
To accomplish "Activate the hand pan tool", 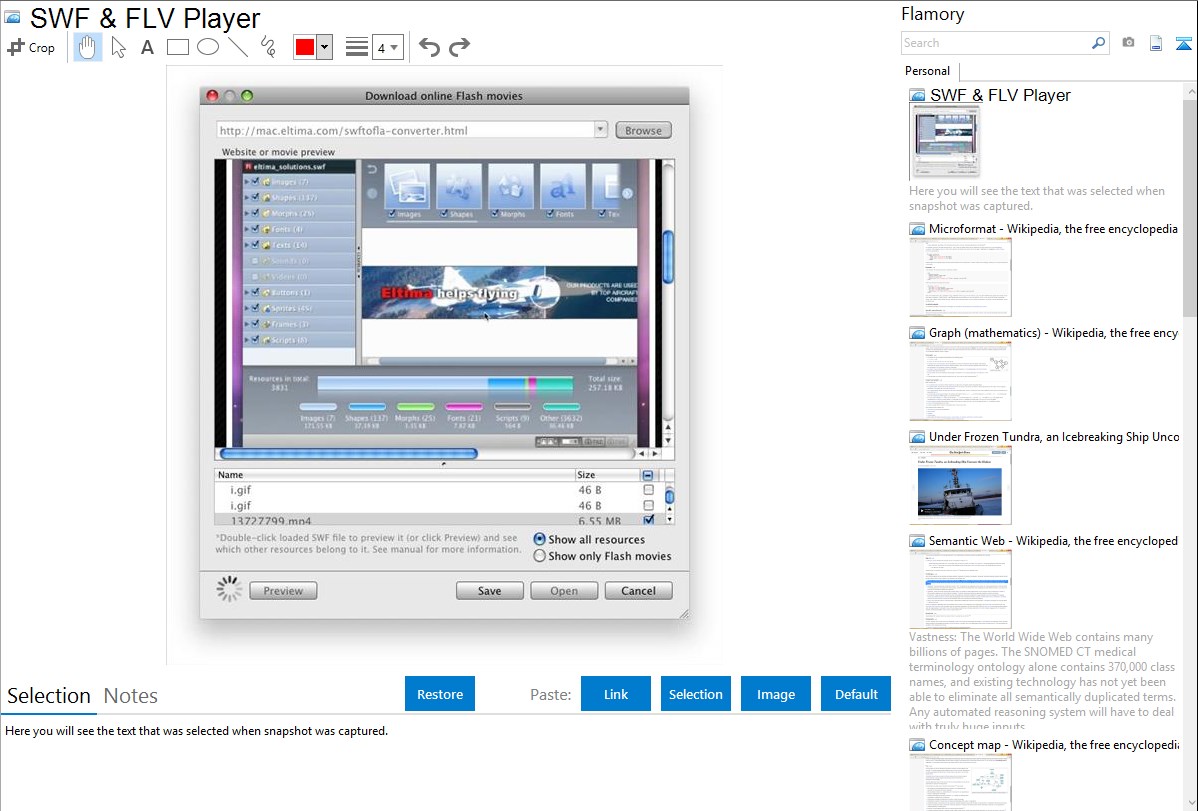I will 88,47.
